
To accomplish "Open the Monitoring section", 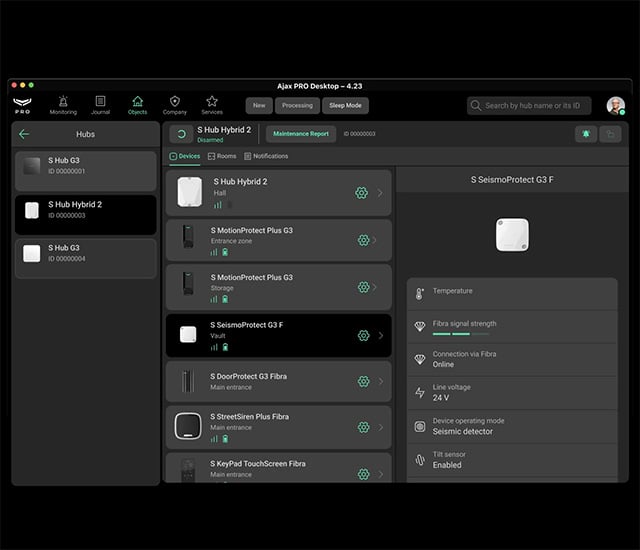I will pyautogui.click(x=63, y=105).
